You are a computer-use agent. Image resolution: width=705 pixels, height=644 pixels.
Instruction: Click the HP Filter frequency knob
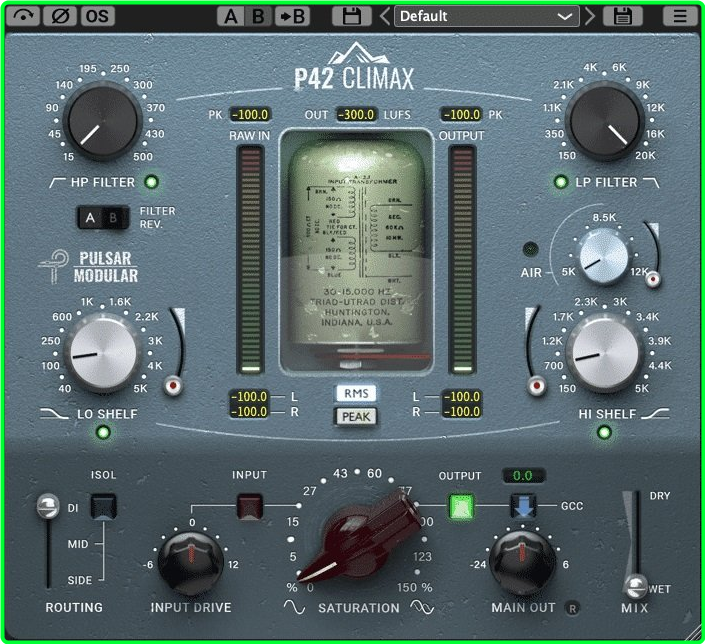coord(103,121)
